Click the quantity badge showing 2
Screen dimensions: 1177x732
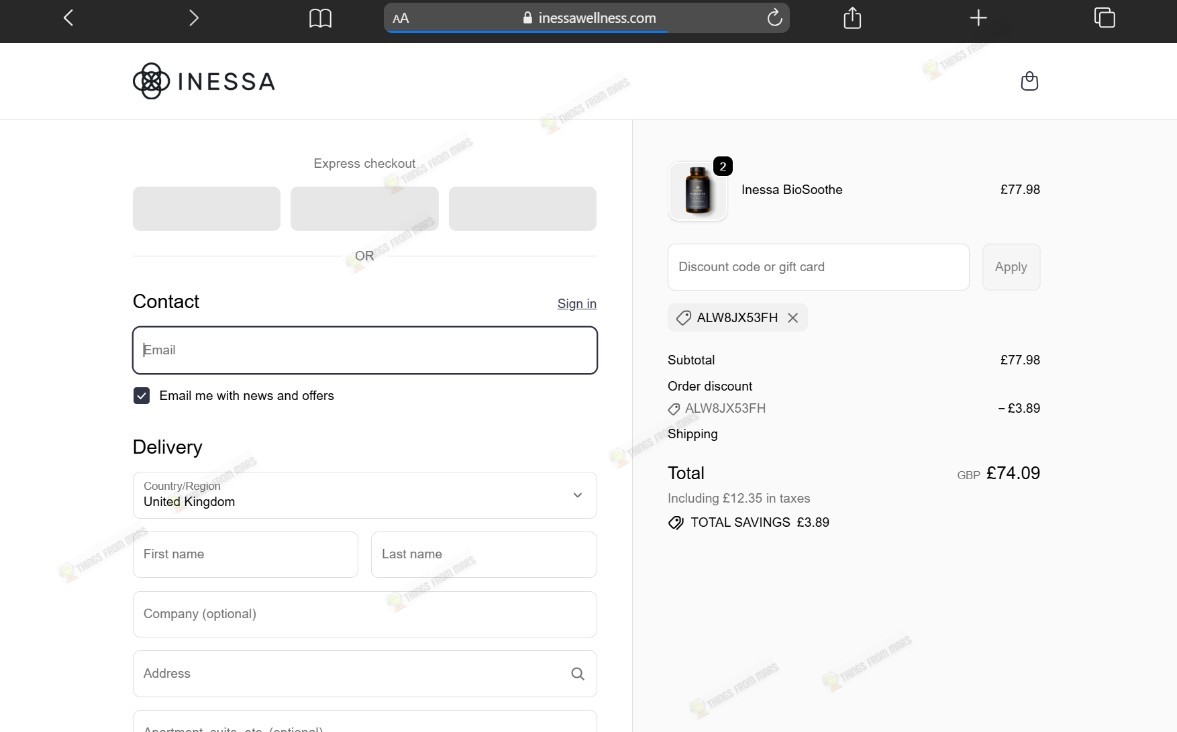(x=722, y=166)
